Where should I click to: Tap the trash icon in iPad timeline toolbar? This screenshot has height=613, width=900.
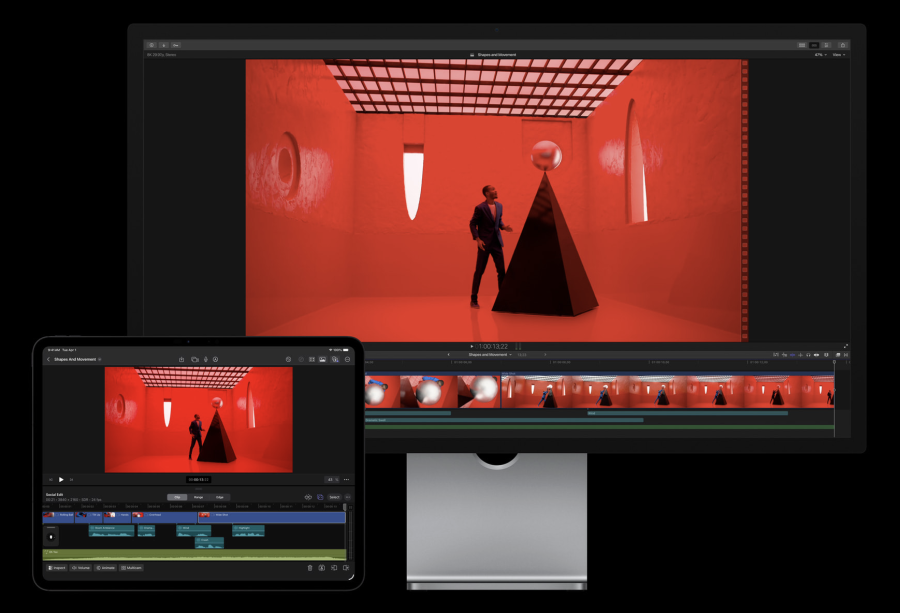(310, 567)
